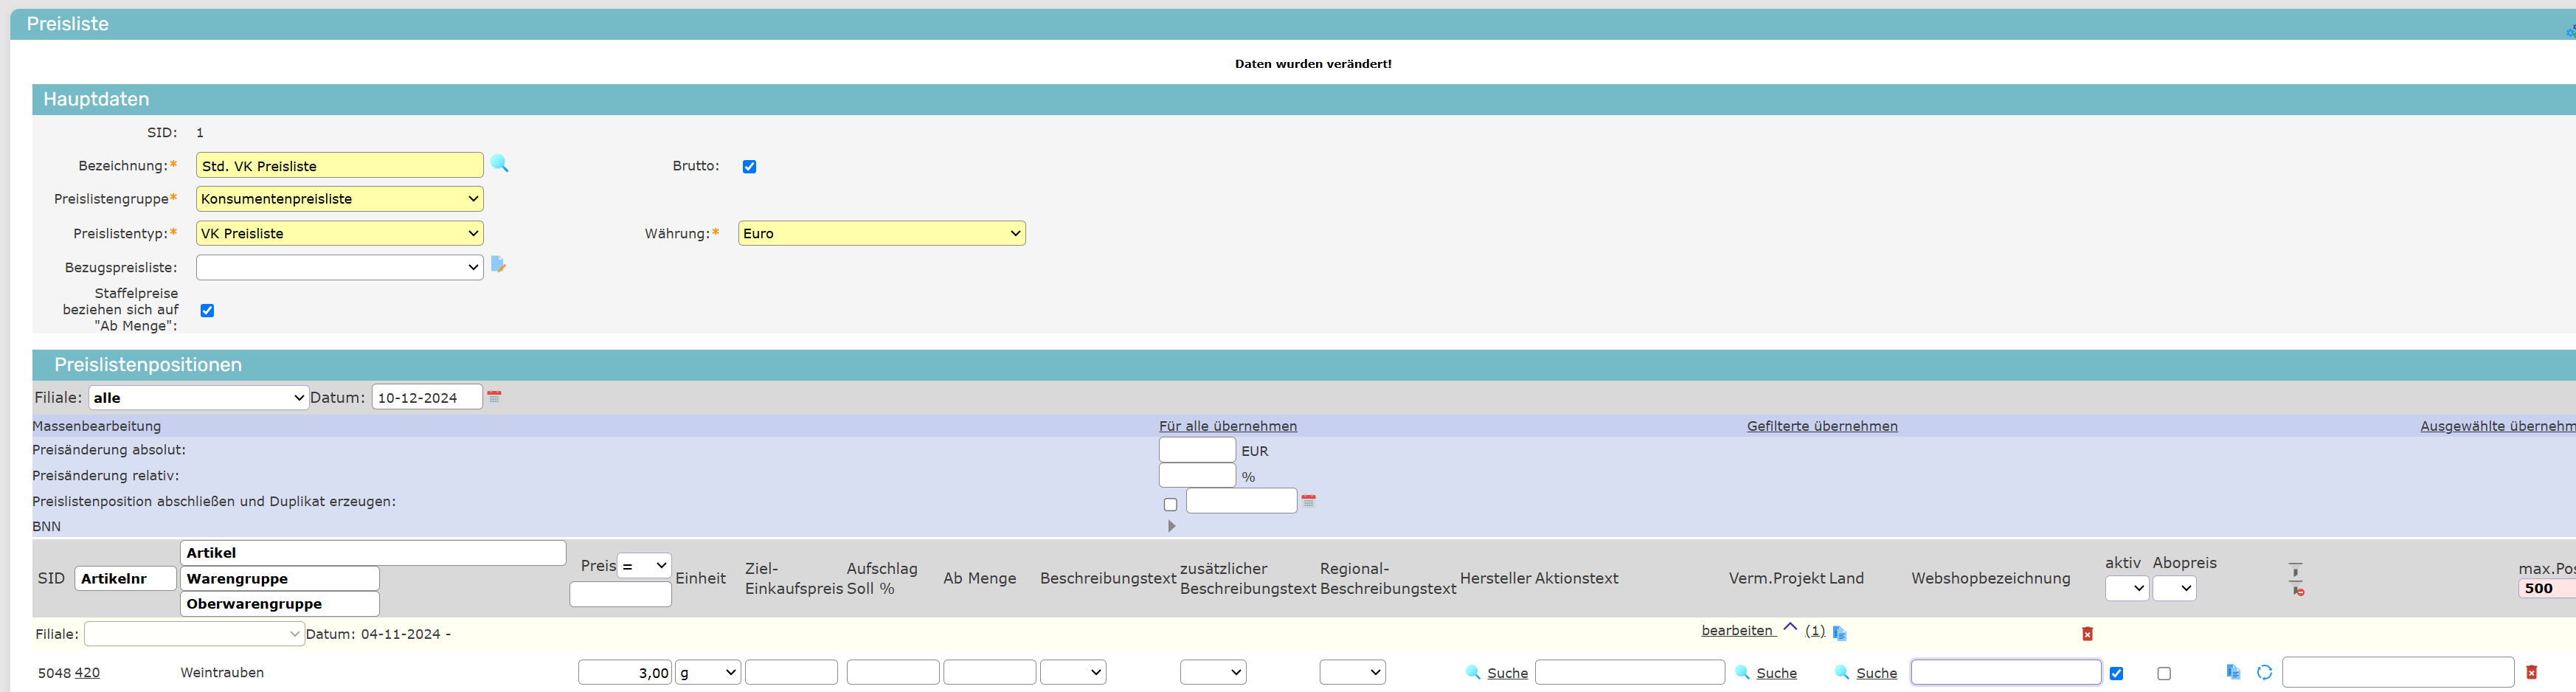Delete the Weintrauben row with red trash icon
This screenshot has height=692, width=2576.
2531,673
